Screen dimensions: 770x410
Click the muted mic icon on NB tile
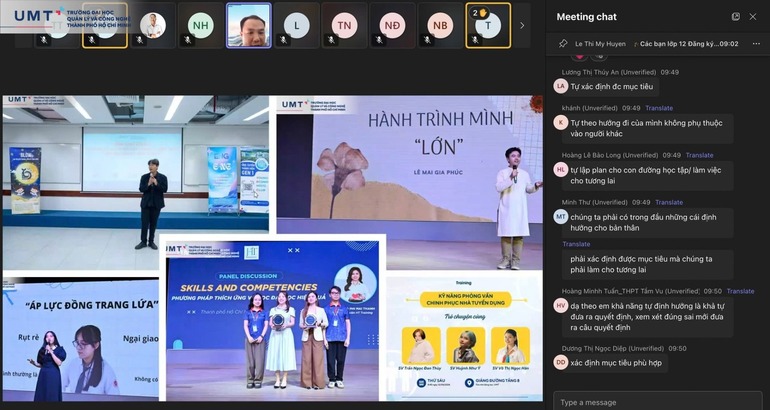(426, 40)
